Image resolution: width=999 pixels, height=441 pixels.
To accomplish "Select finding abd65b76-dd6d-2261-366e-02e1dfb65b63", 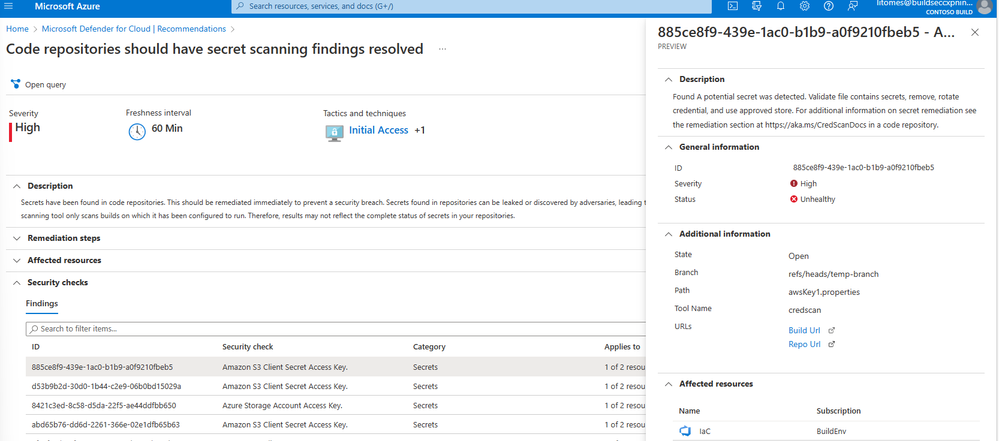I will pyautogui.click(x=334, y=424).
